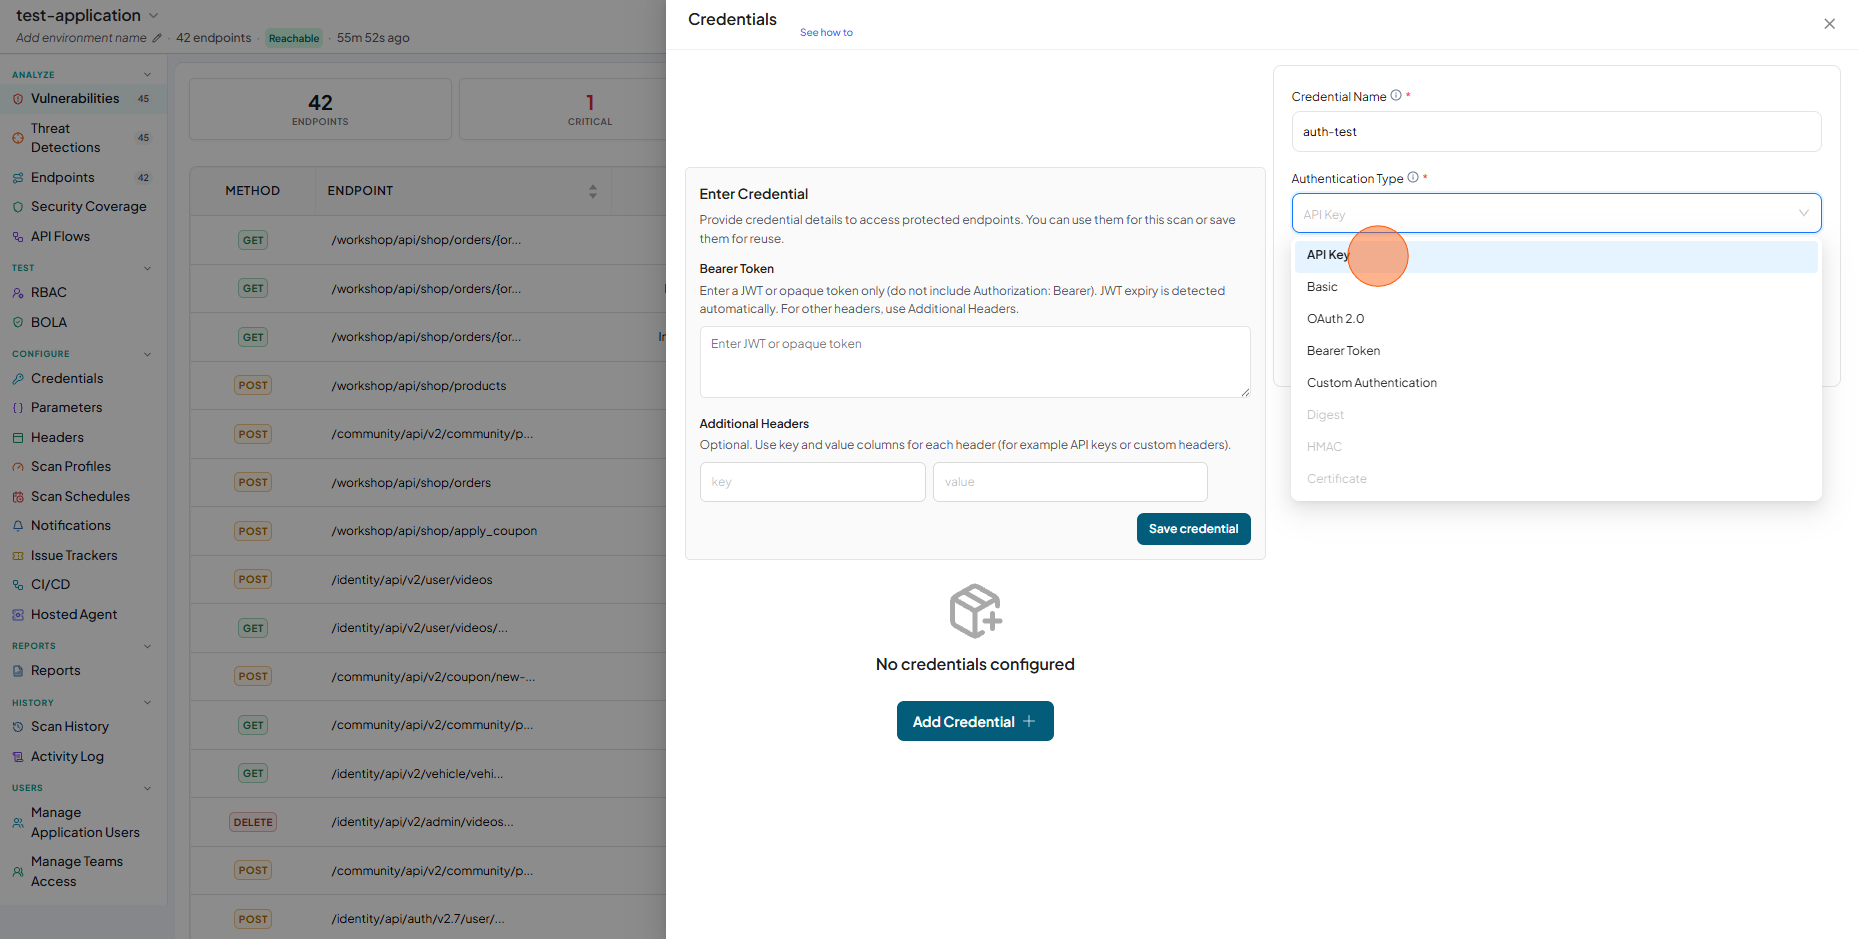1858x939 pixels.
Task: Click the pencil icon to edit environment name
Action: [x=157, y=38]
